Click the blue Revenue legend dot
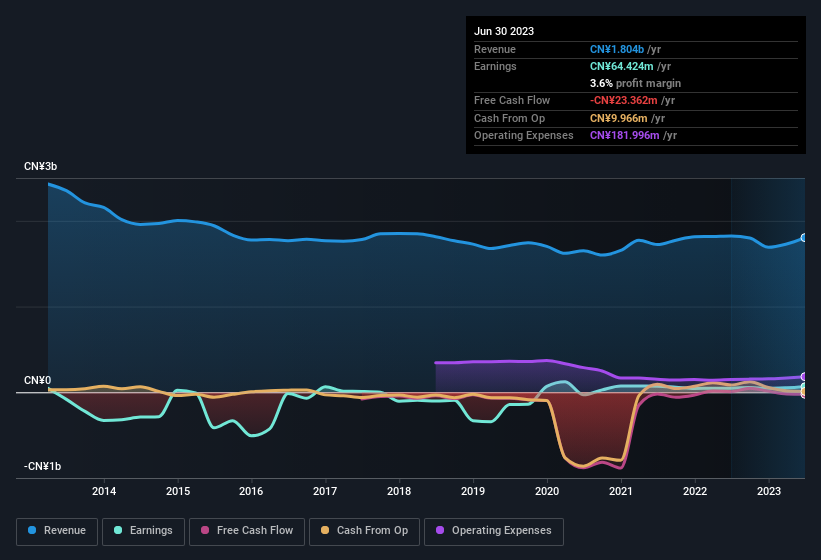The width and height of the screenshot is (821, 560). [32, 530]
